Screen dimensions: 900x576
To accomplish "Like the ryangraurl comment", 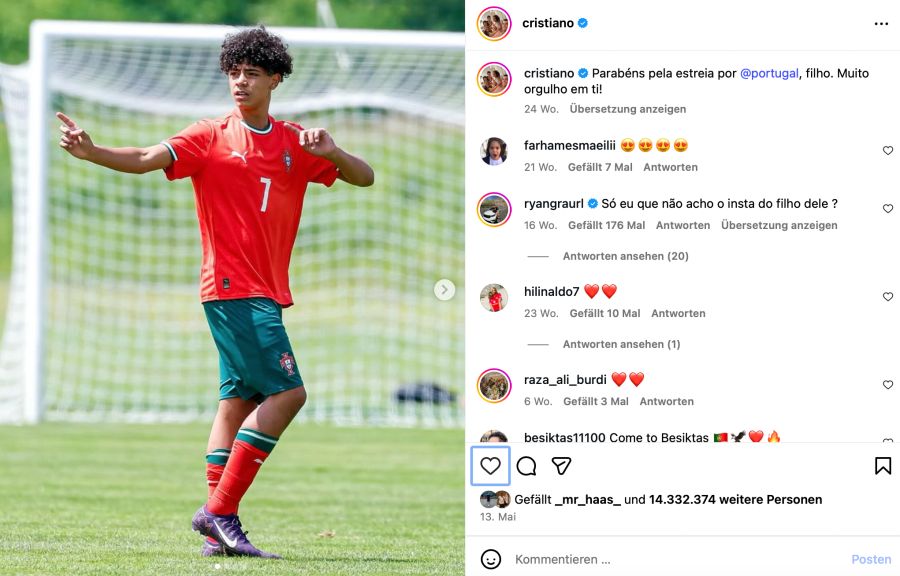I will coord(887,208).
